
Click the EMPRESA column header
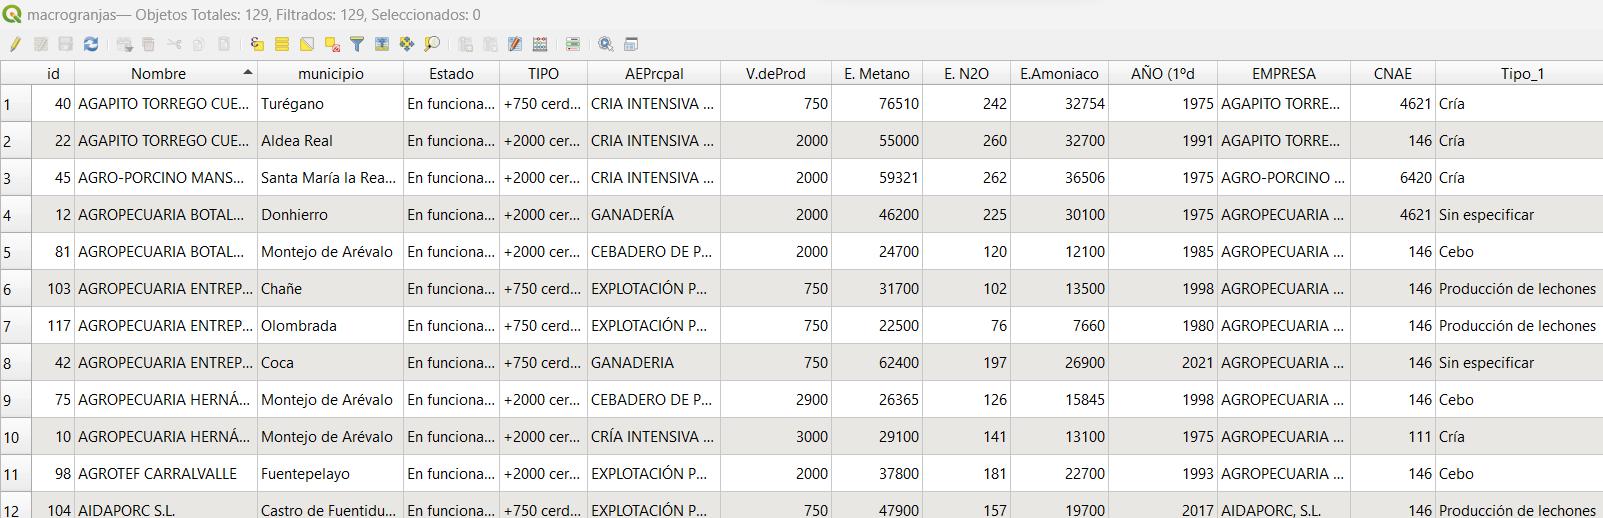[1284, 73]
